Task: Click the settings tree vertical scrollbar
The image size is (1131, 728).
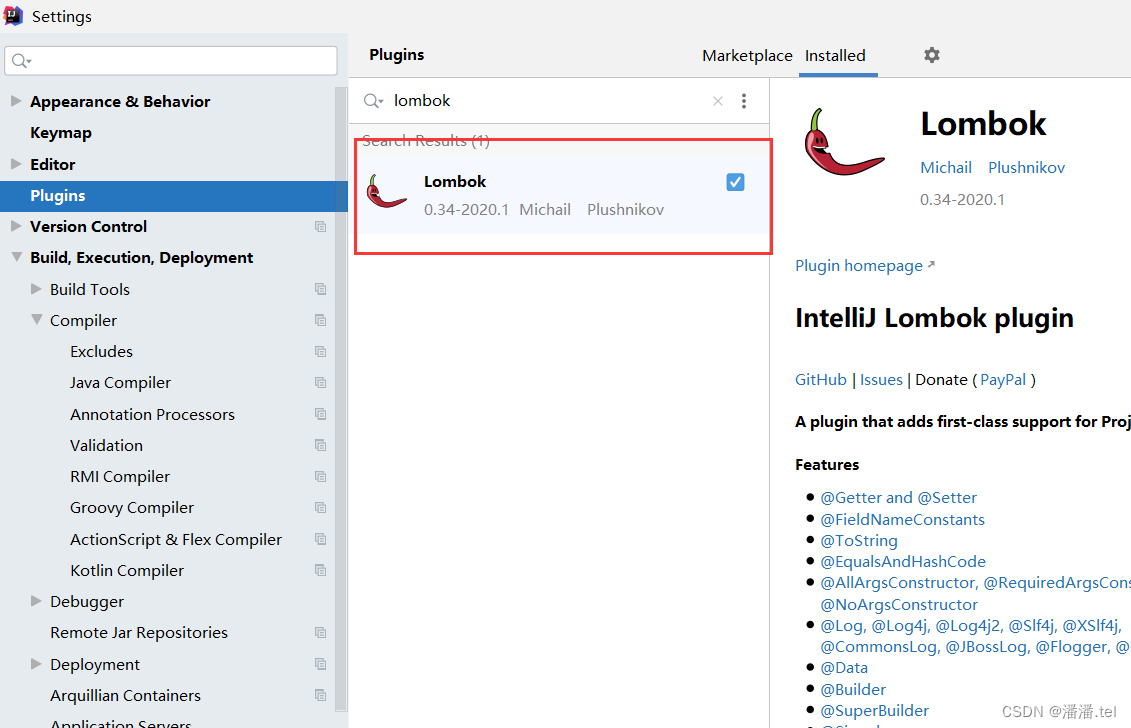Action: coord(341,399)
